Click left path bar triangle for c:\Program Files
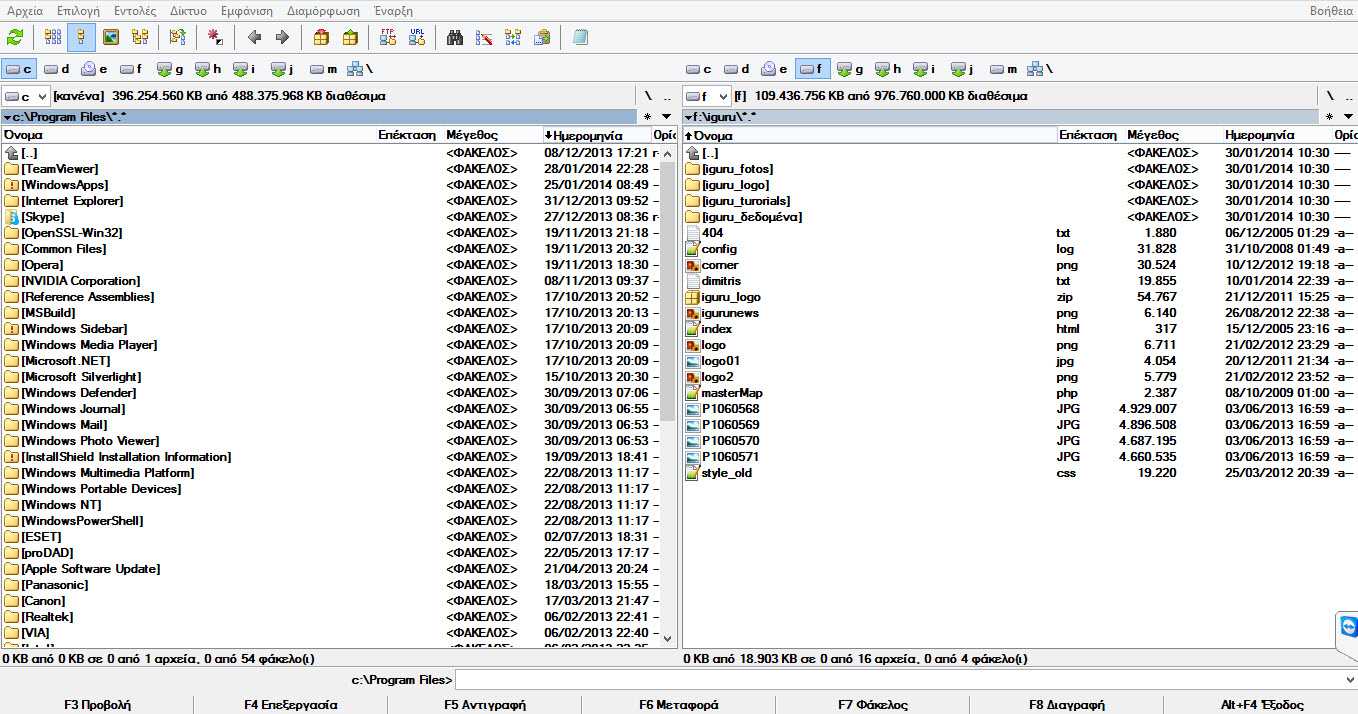Viewport: 1358px width, 714px height. click(x=7, y=117)
